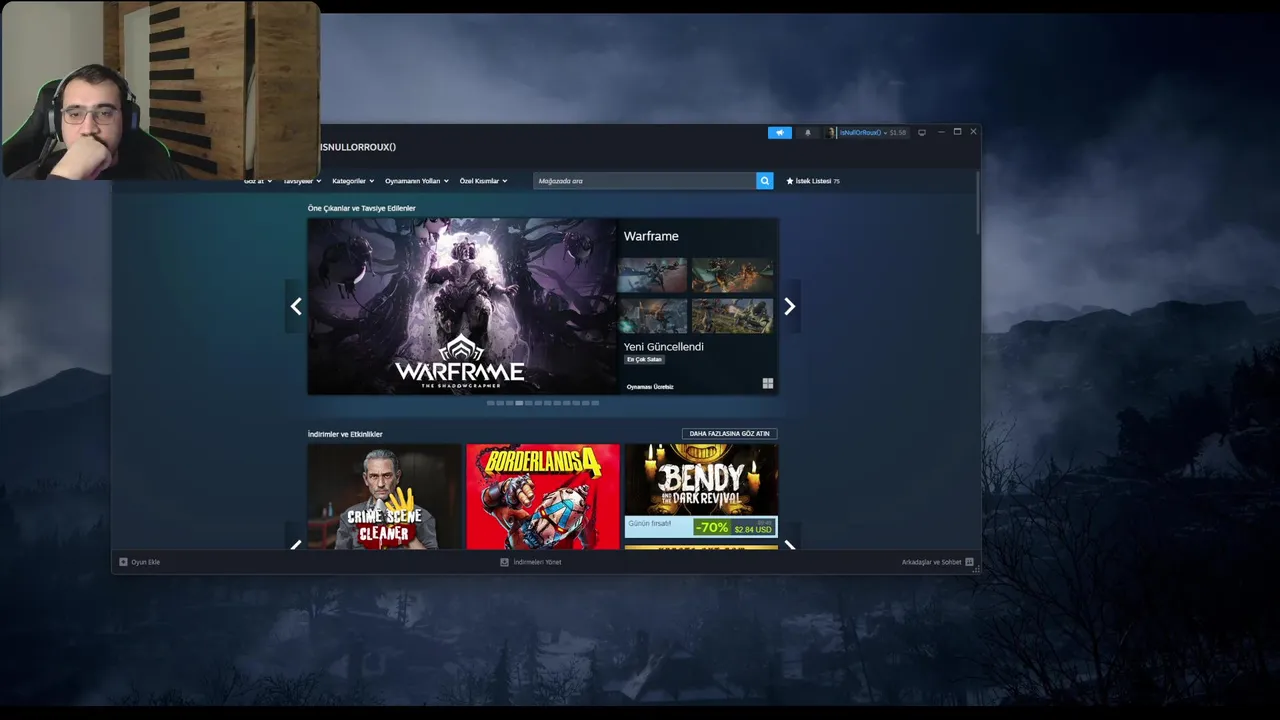Image resolution: width=1280 pixels, height=720 pixels.
Task: Select the last carousel pagination dot
Action: tap(595, 403)
